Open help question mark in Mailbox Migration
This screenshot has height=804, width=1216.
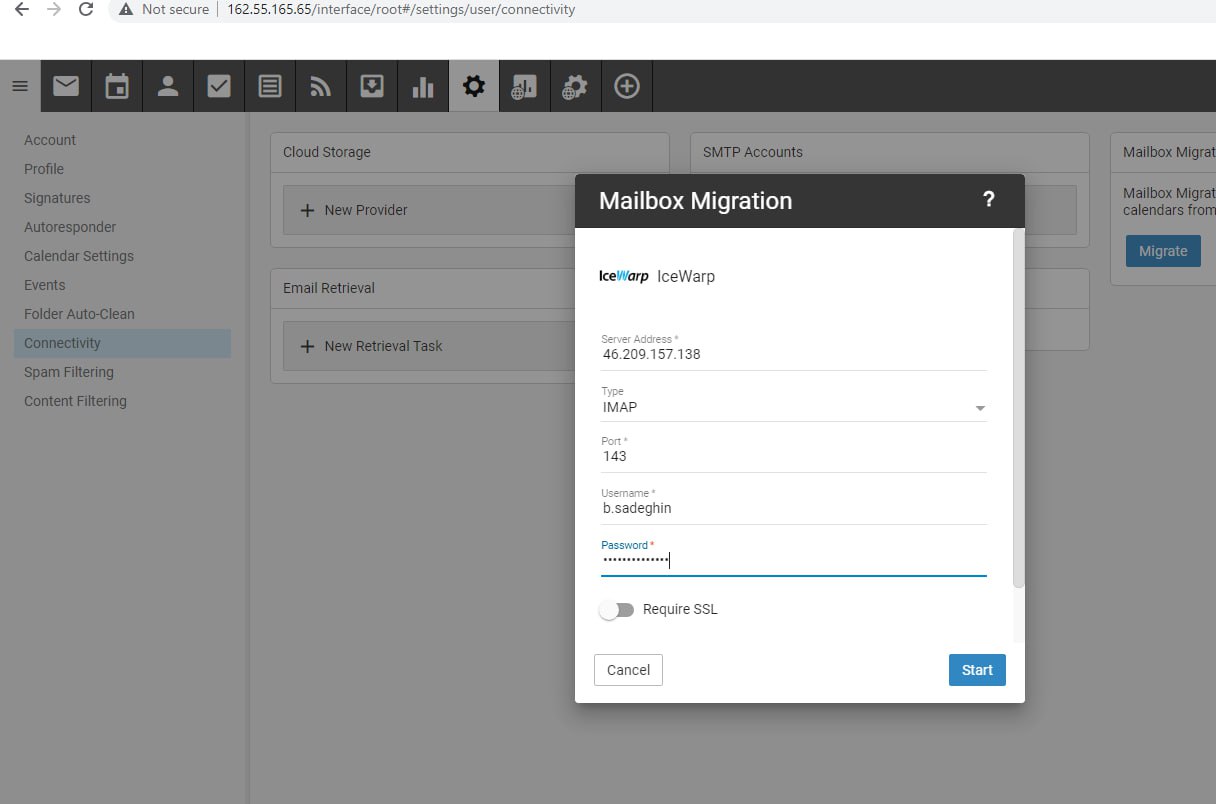click(989, 200)
